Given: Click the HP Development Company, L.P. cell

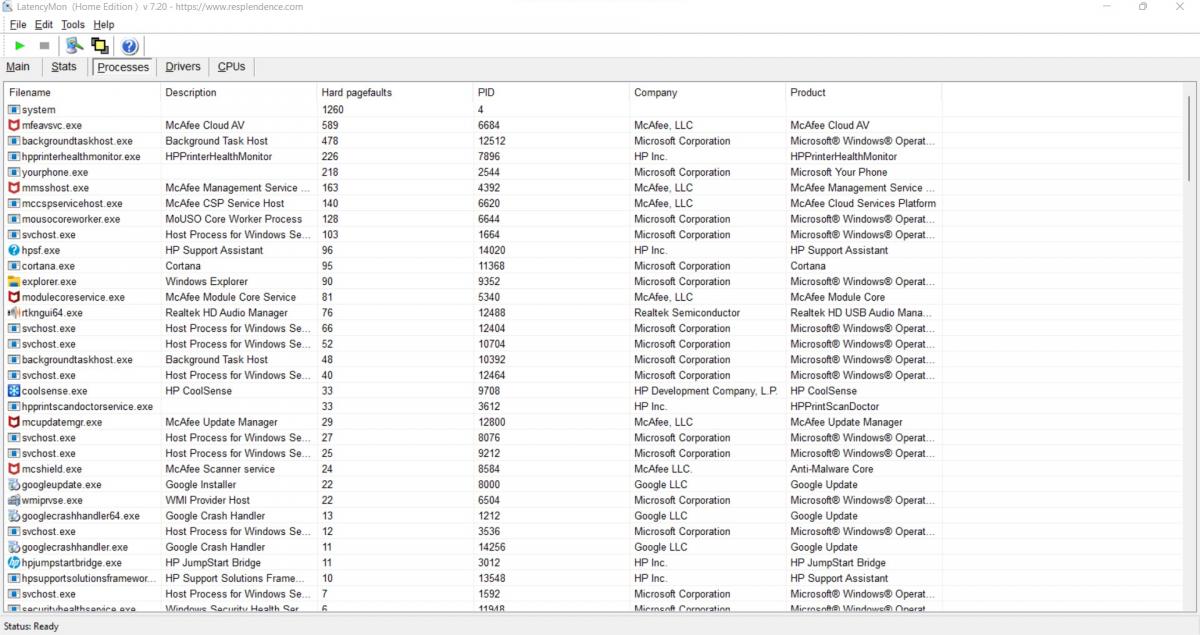Looking at the screenshot, I should click(705, 391).
